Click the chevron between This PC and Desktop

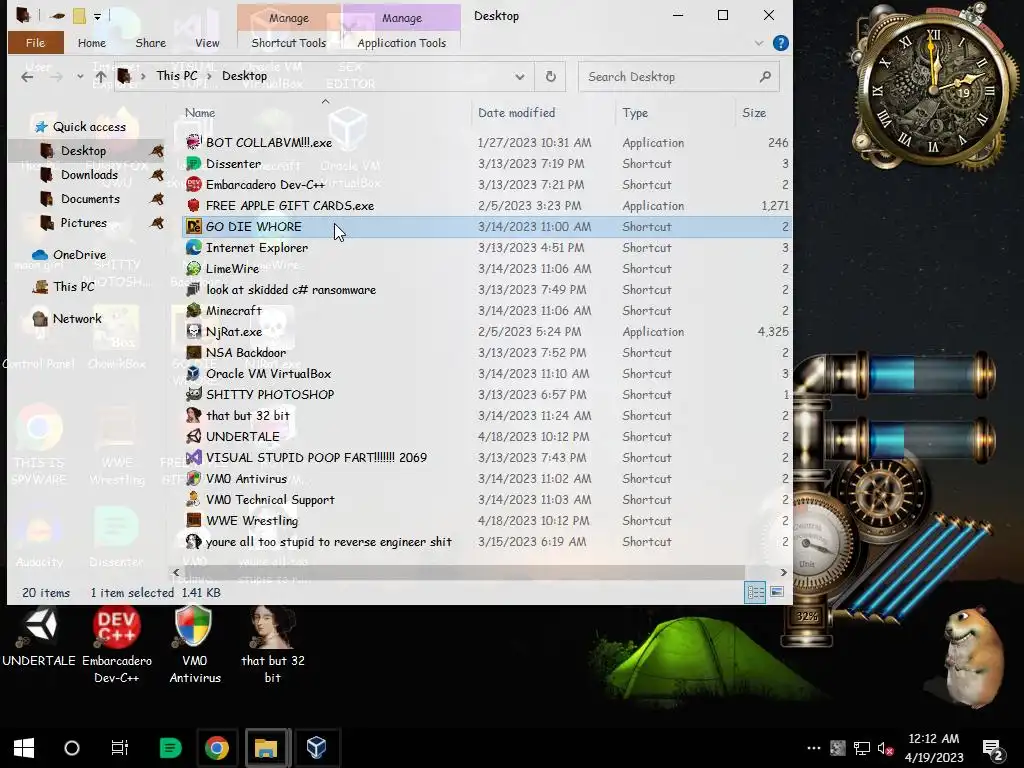tap(210, 76)
